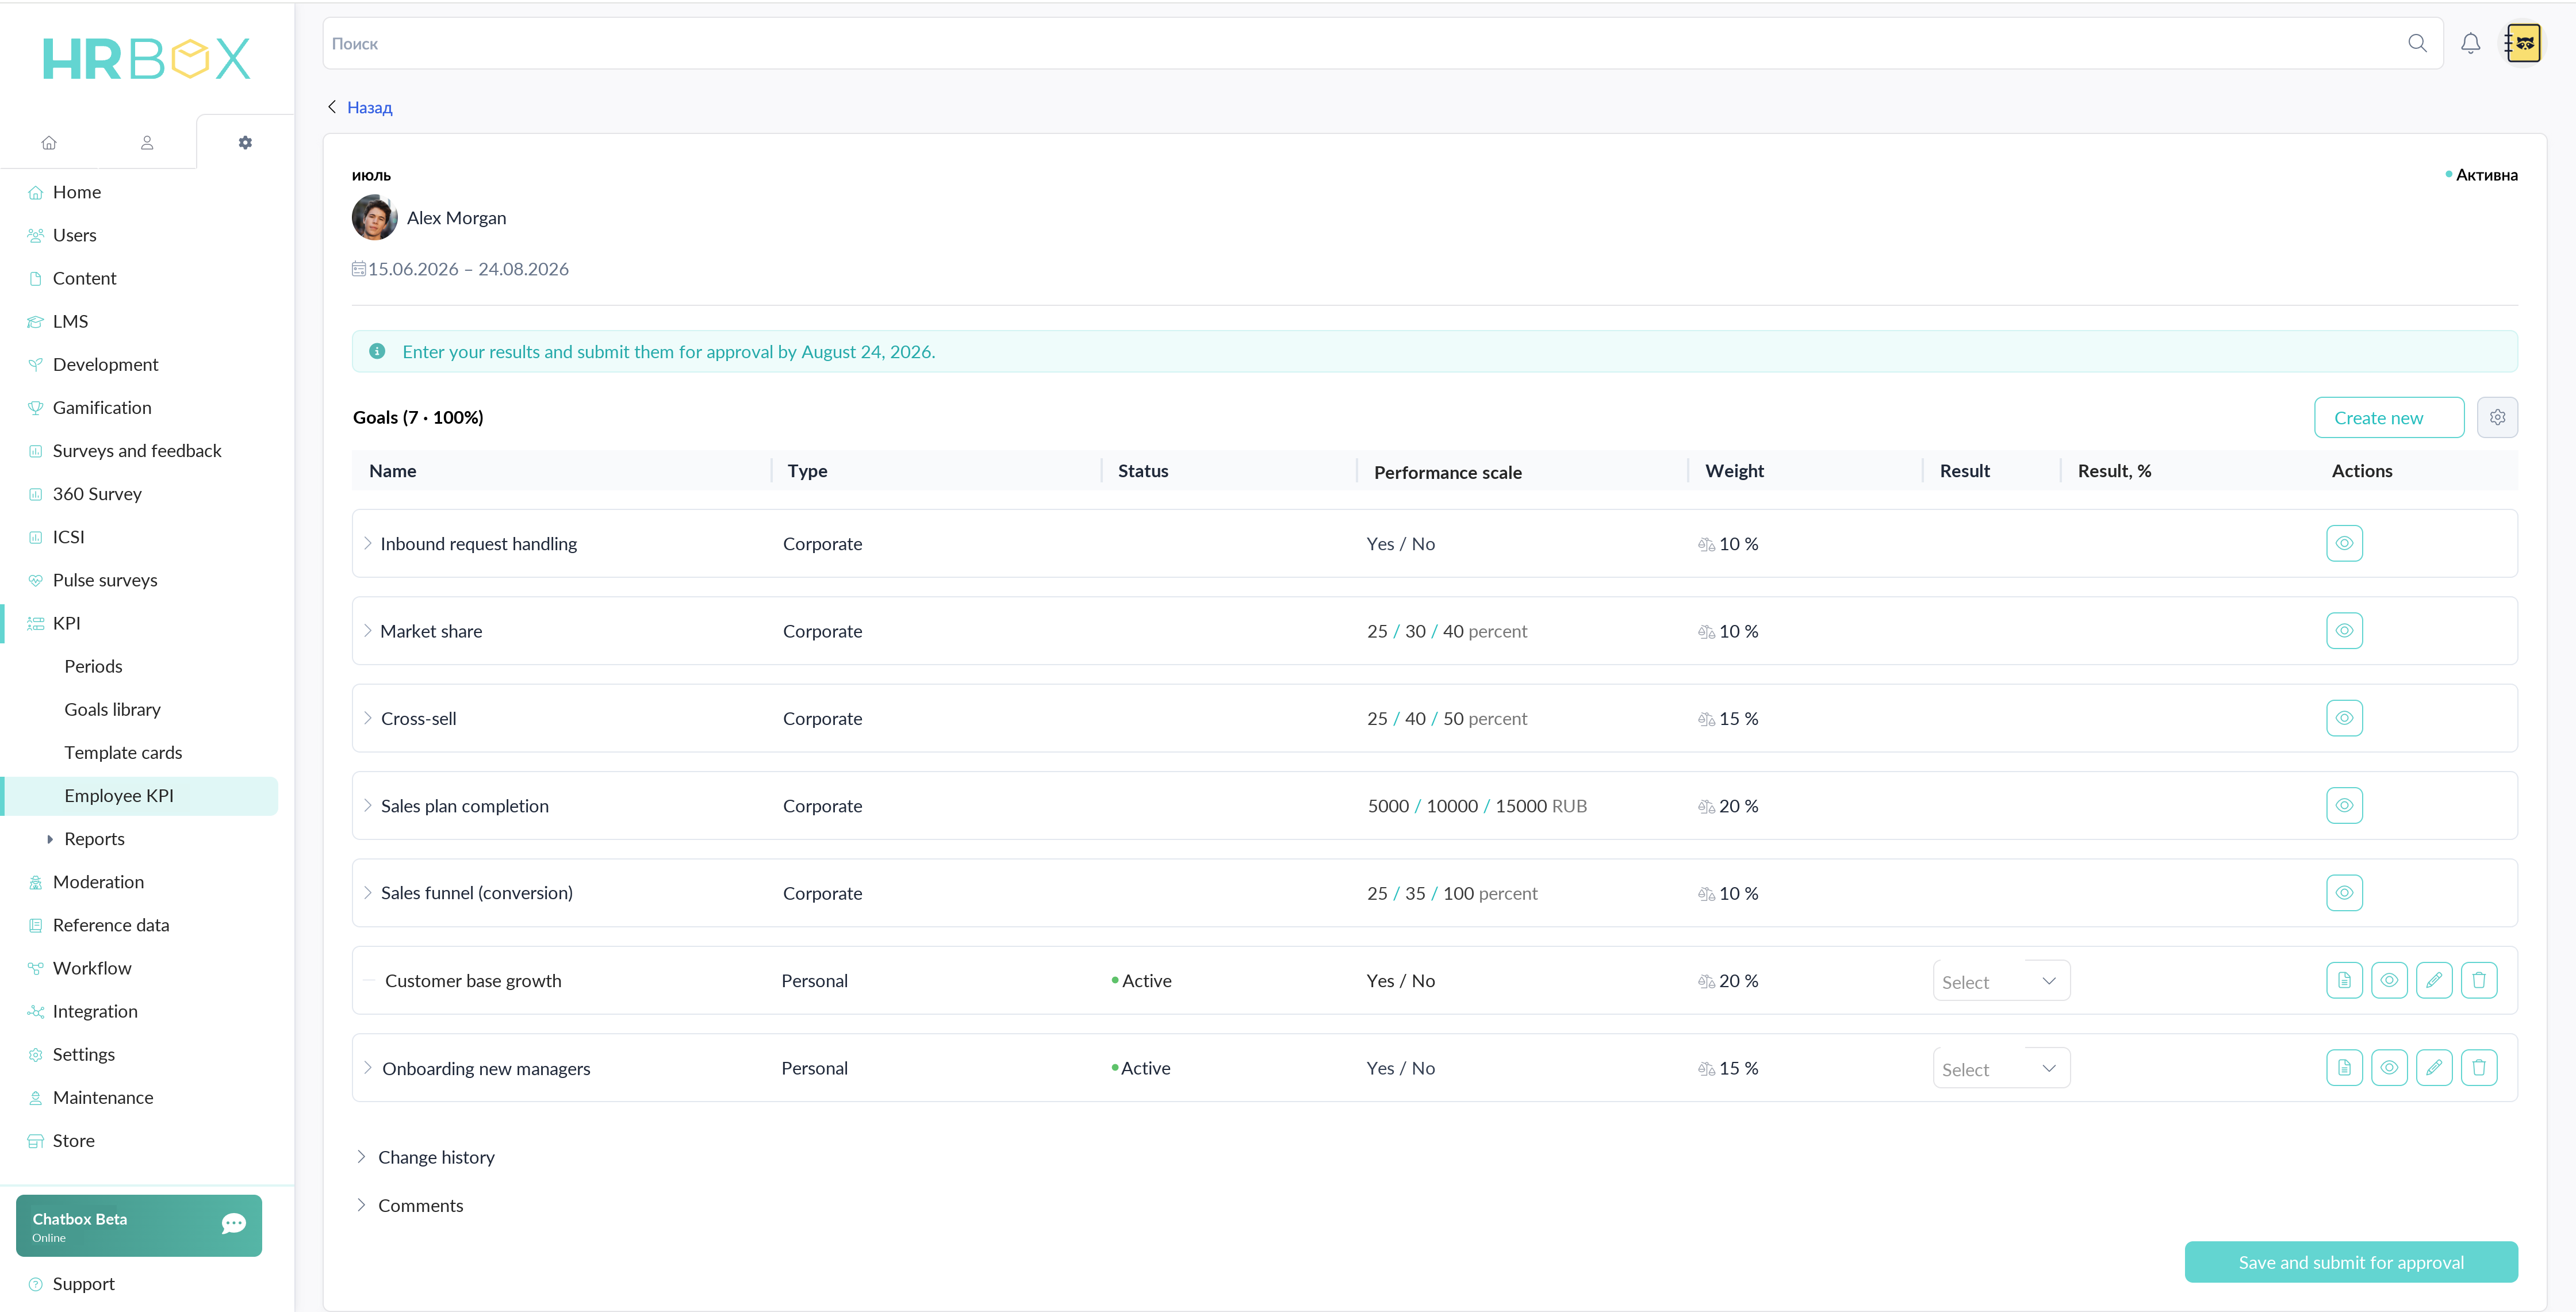2576x1312 pixels.
Task: Open the notifications bell
Action: (x=2470, y=43)
